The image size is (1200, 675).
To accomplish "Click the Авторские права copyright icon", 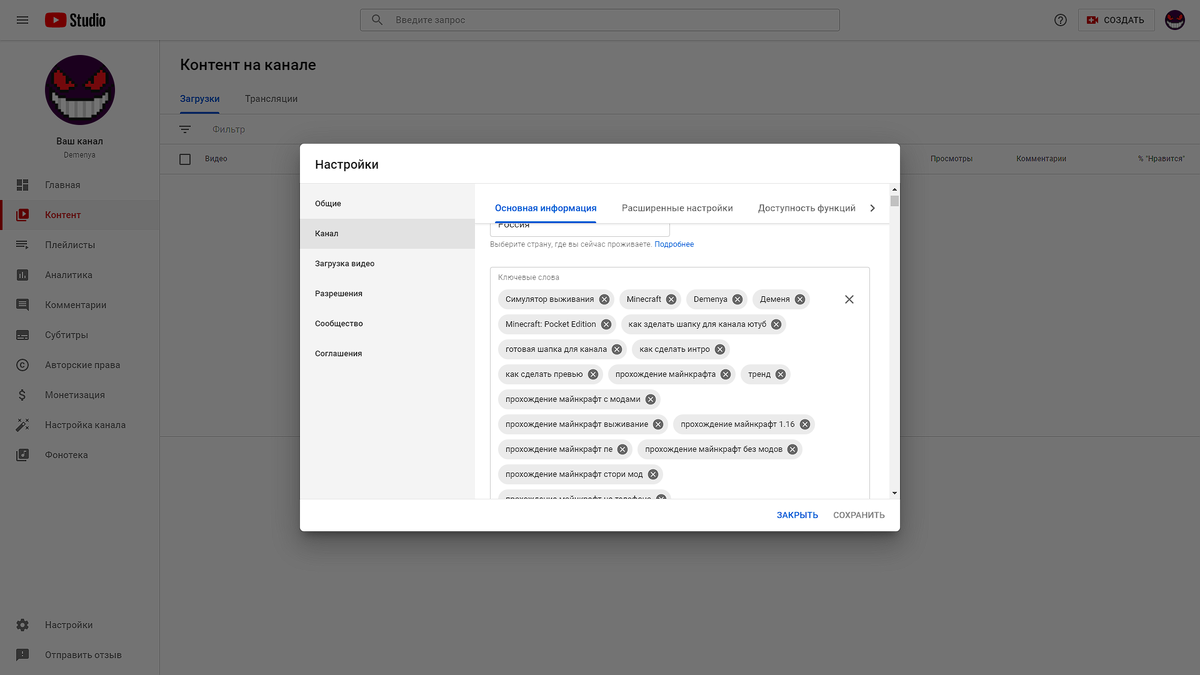I will [22, 365].
